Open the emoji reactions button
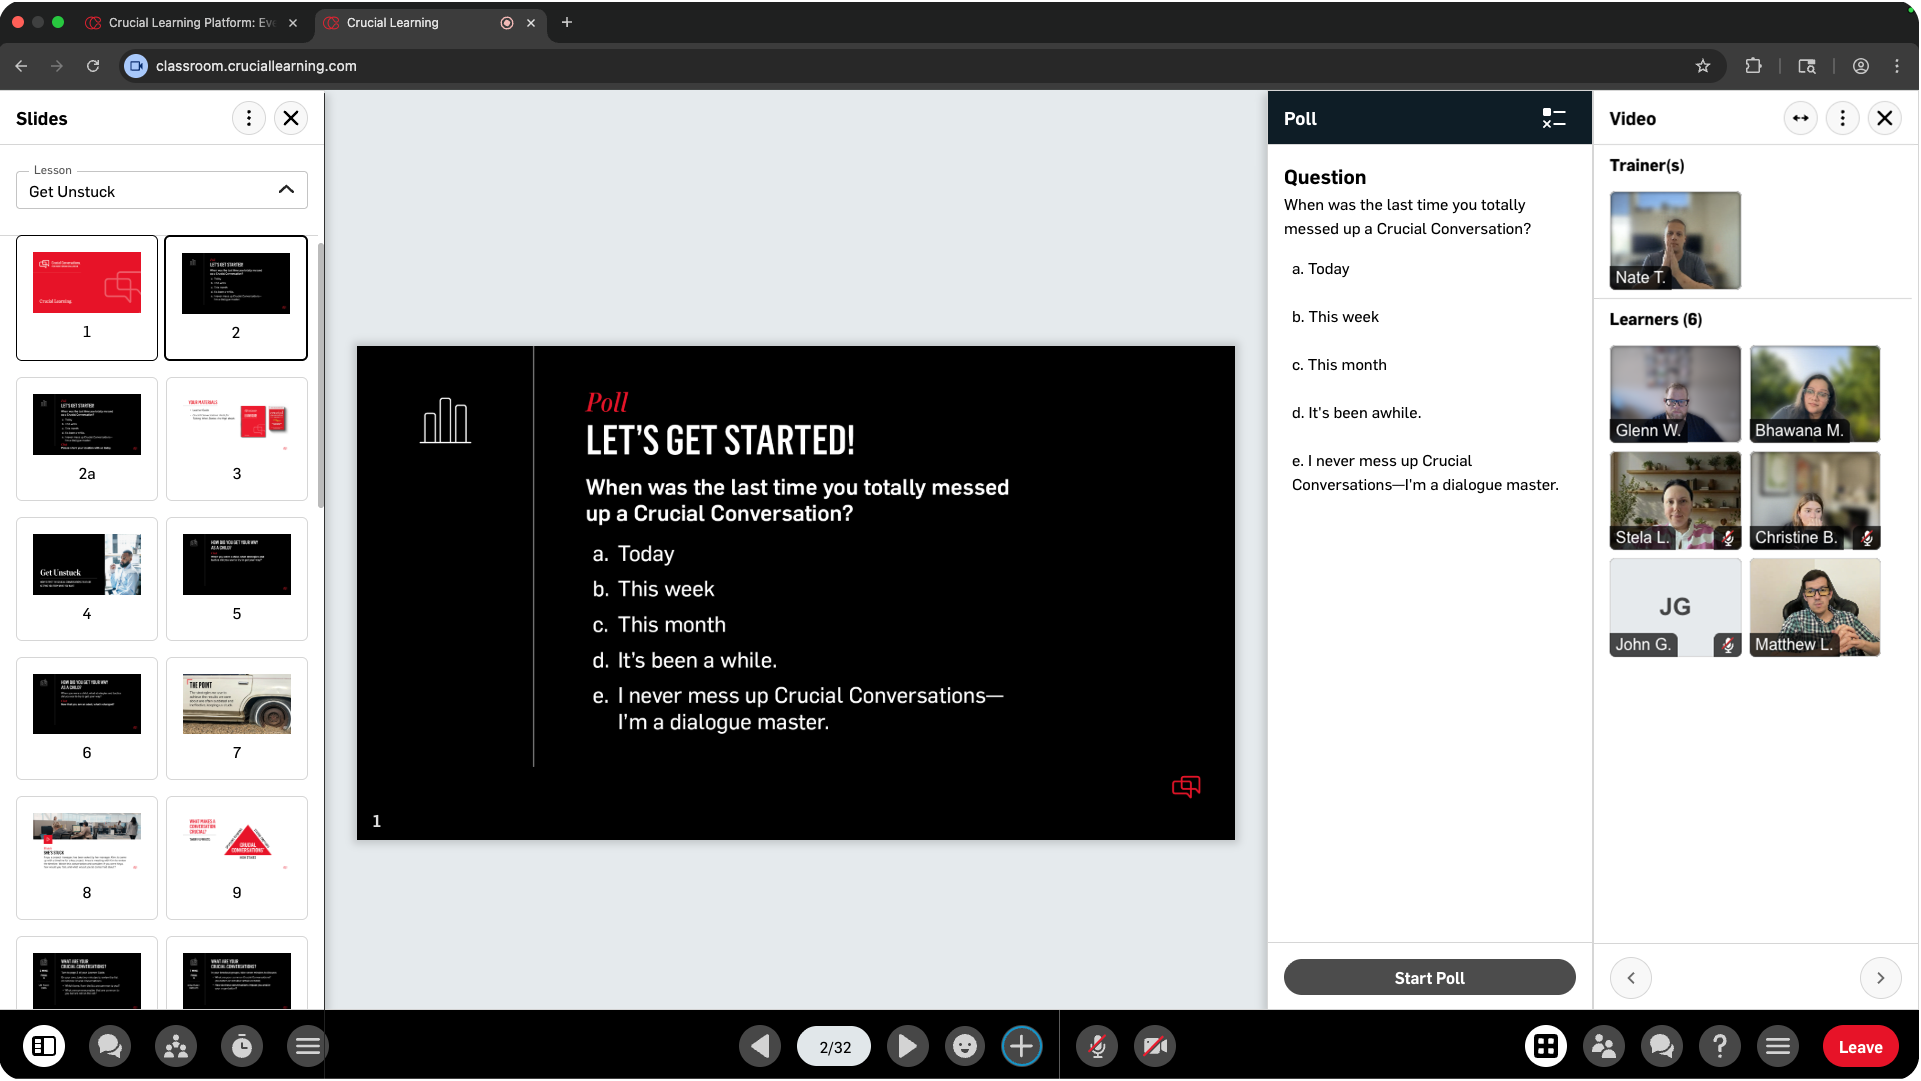 tap(965, 1046)
